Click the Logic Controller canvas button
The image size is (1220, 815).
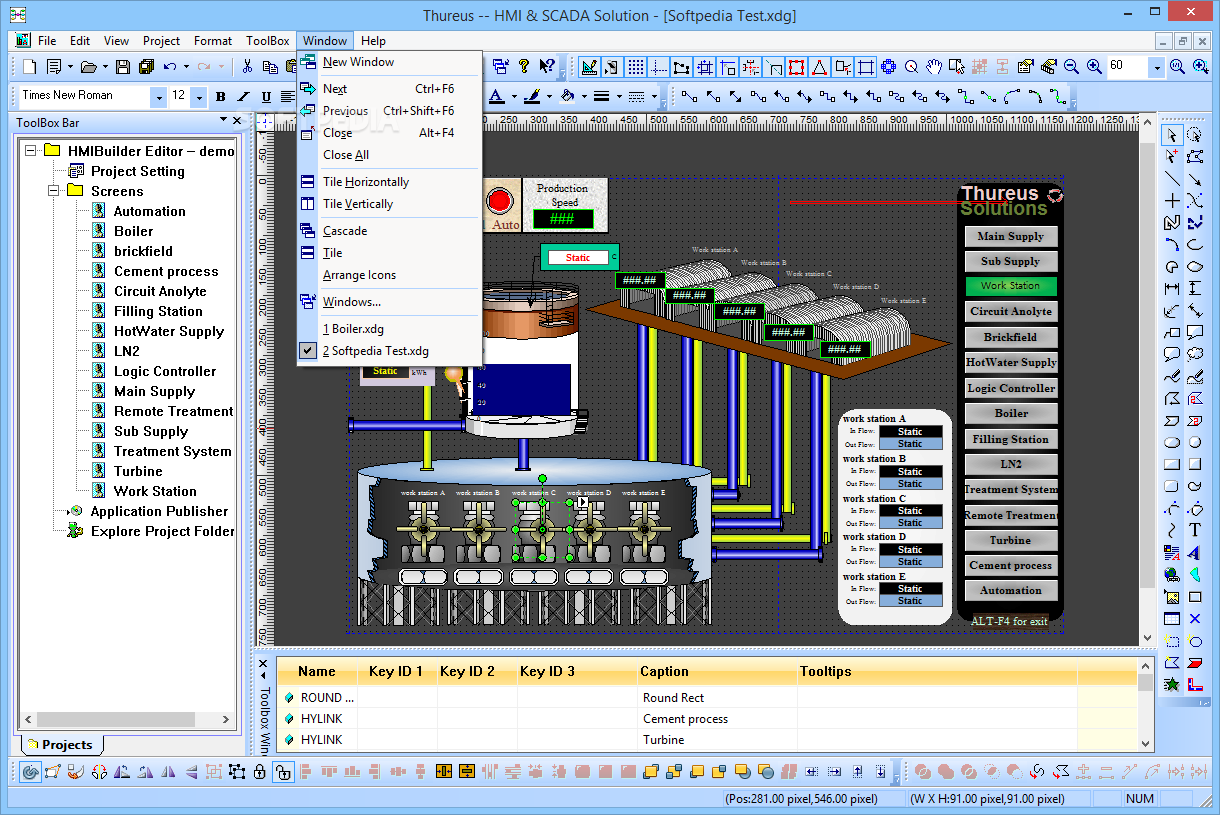pyautogui.click(x=1010, y=388)
